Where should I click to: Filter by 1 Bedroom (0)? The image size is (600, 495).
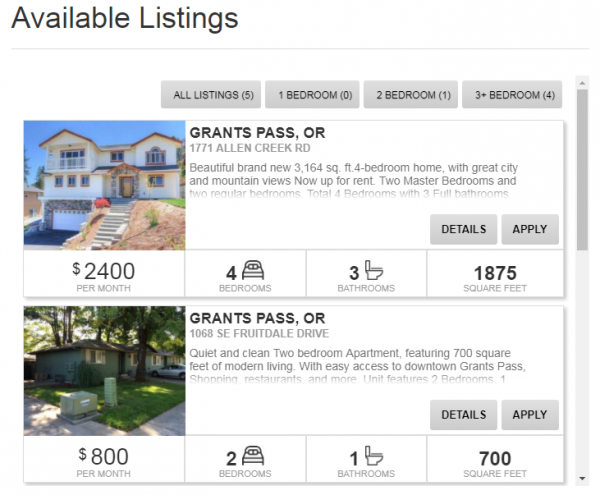click(315, 95)
